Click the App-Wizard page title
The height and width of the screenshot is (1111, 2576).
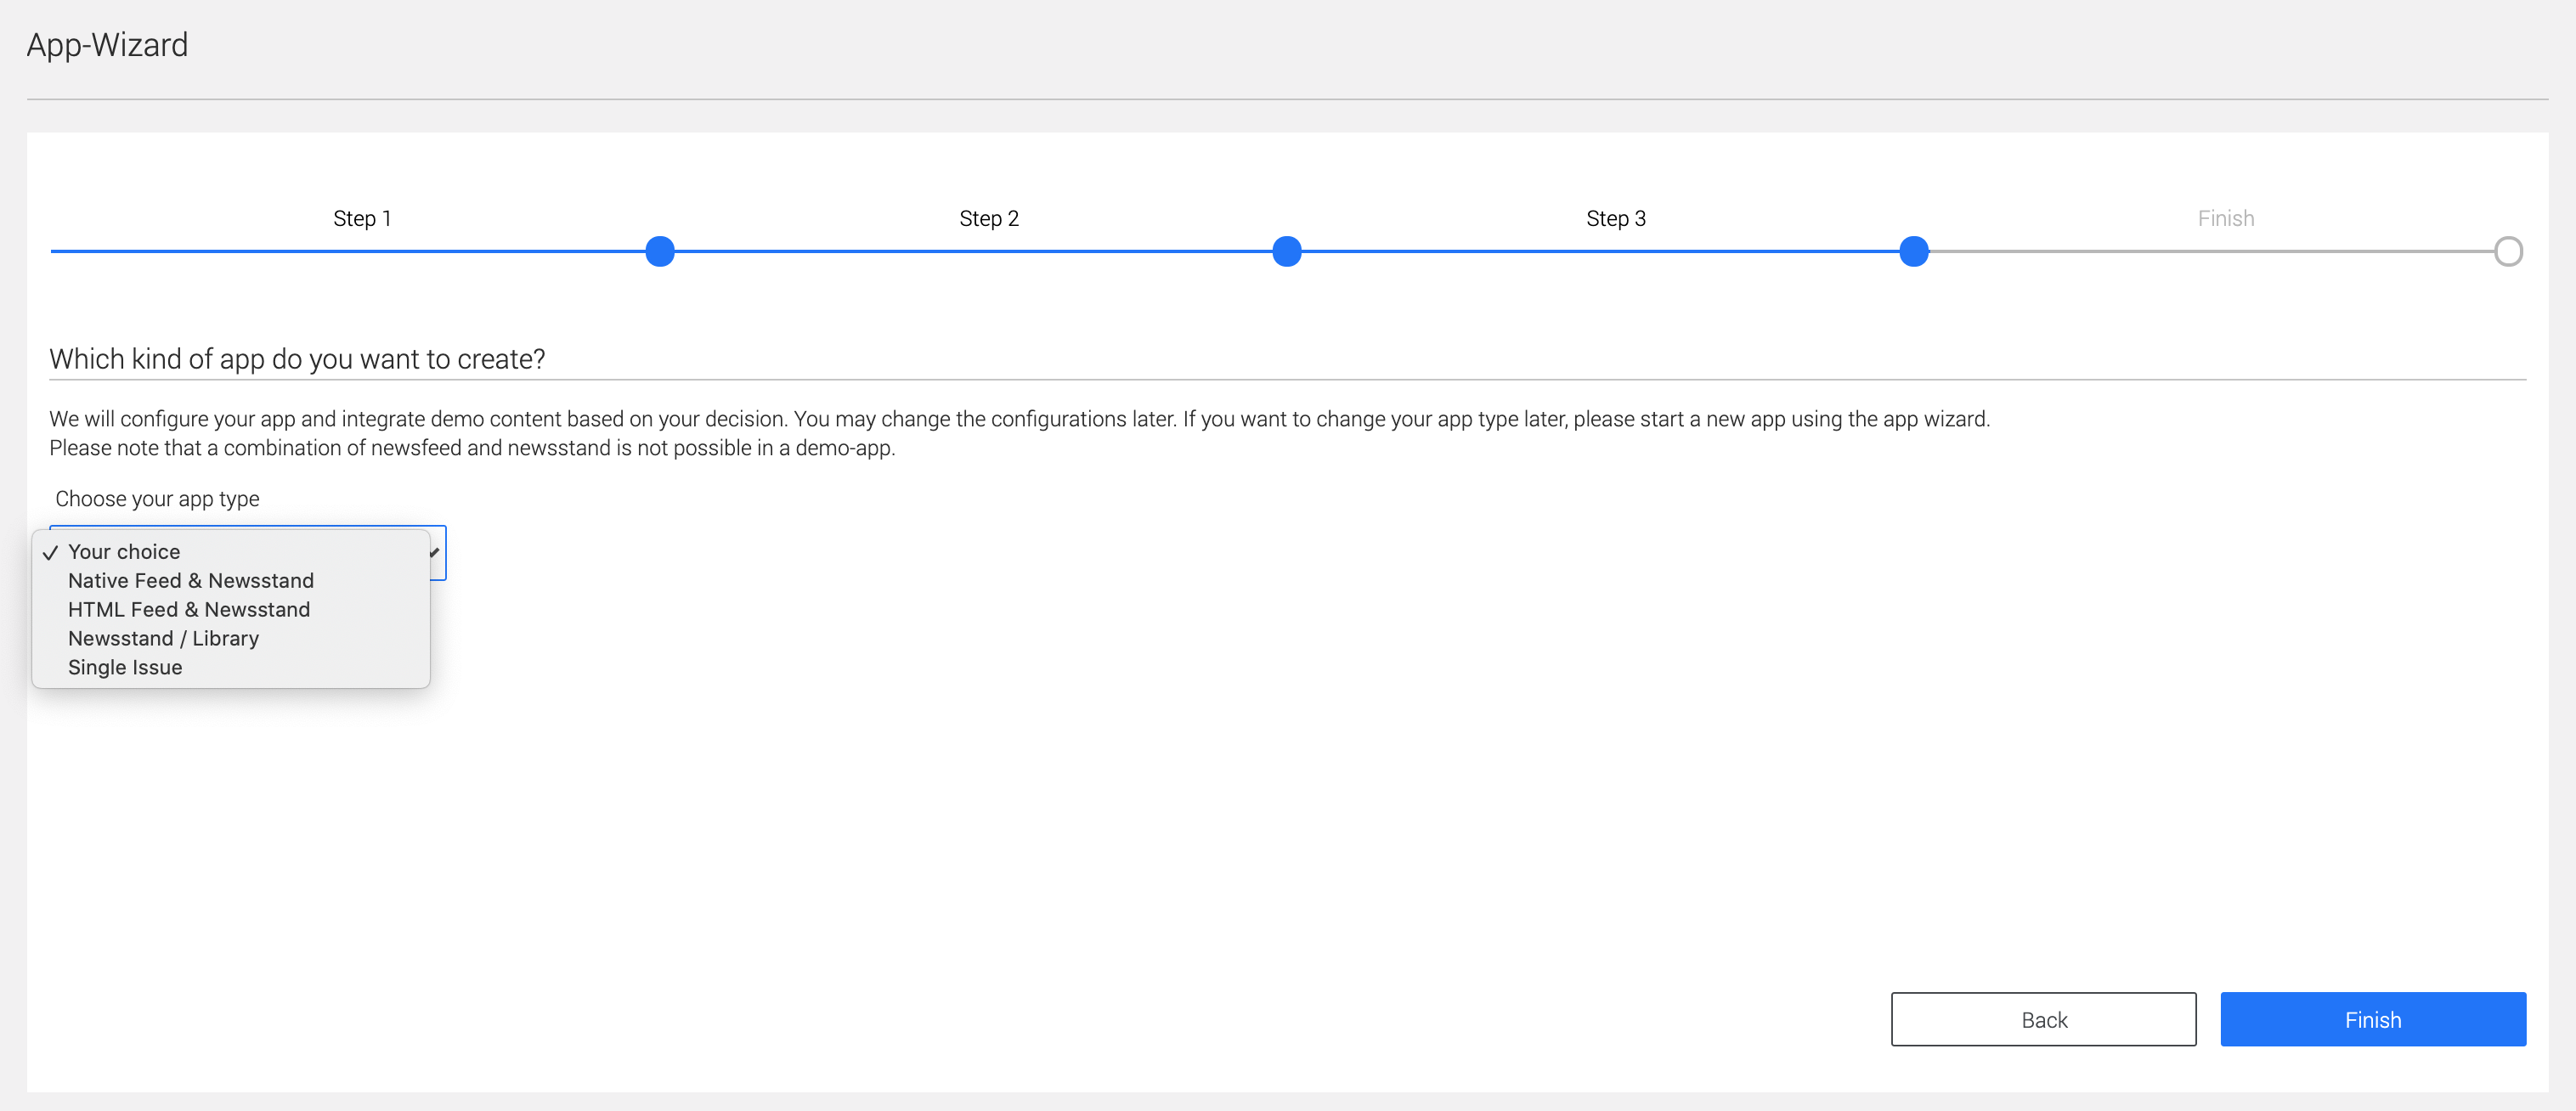click(107, 45)
